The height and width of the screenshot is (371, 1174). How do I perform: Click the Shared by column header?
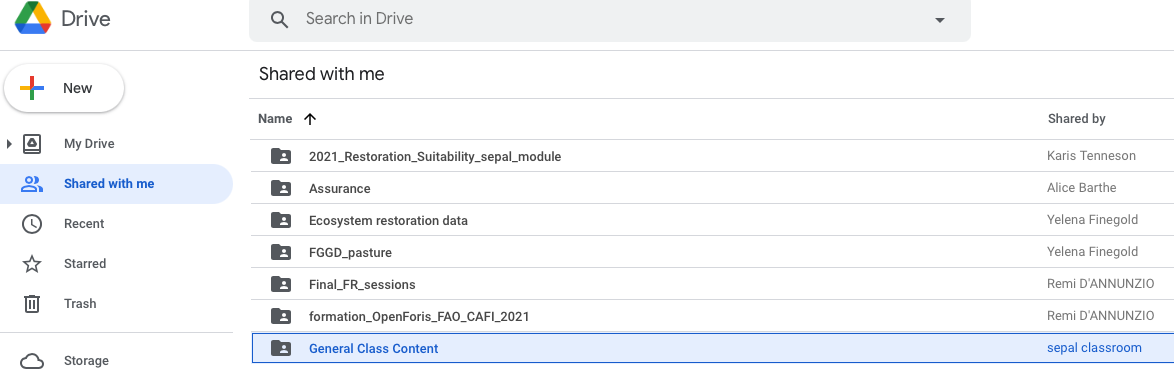(x=1077, y=119)
